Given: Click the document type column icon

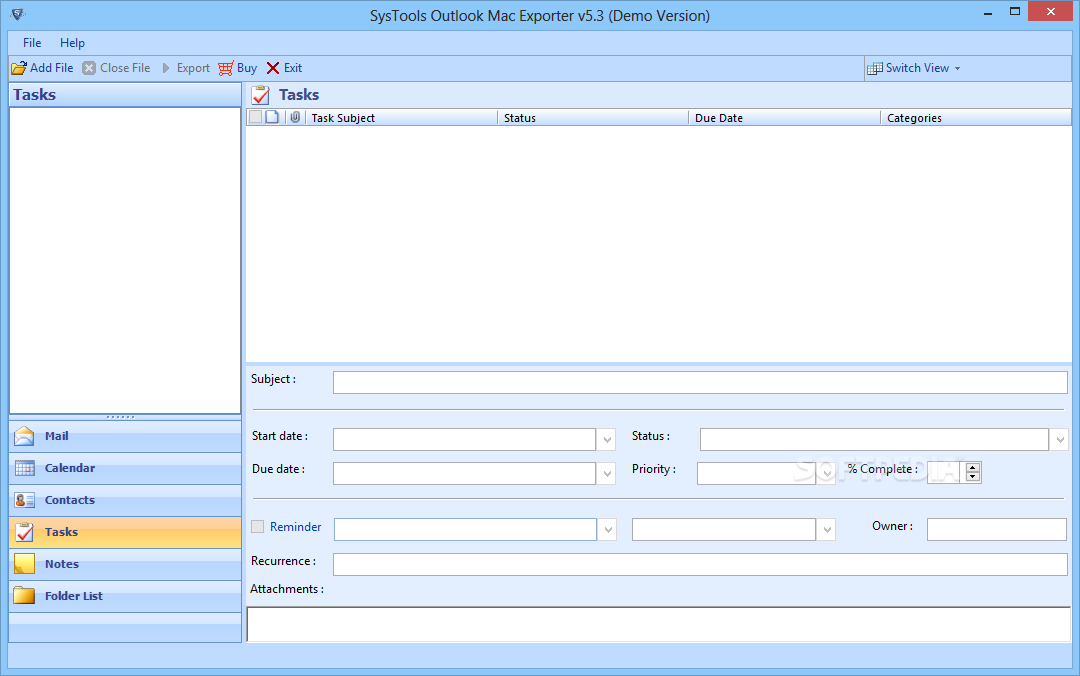Looking at the screenshot, I should (x=273, y=117).
